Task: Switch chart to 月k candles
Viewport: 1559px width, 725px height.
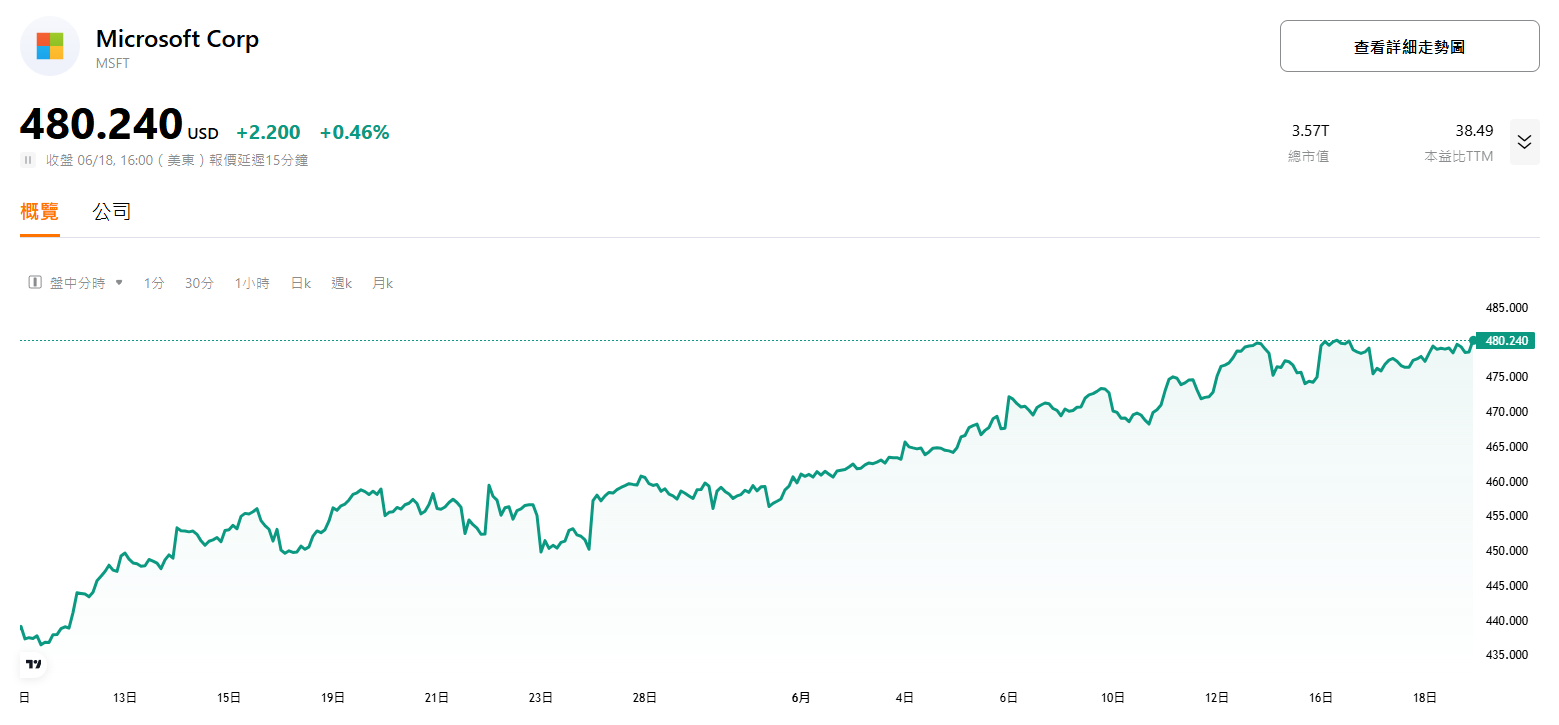Action: (383, 283)
